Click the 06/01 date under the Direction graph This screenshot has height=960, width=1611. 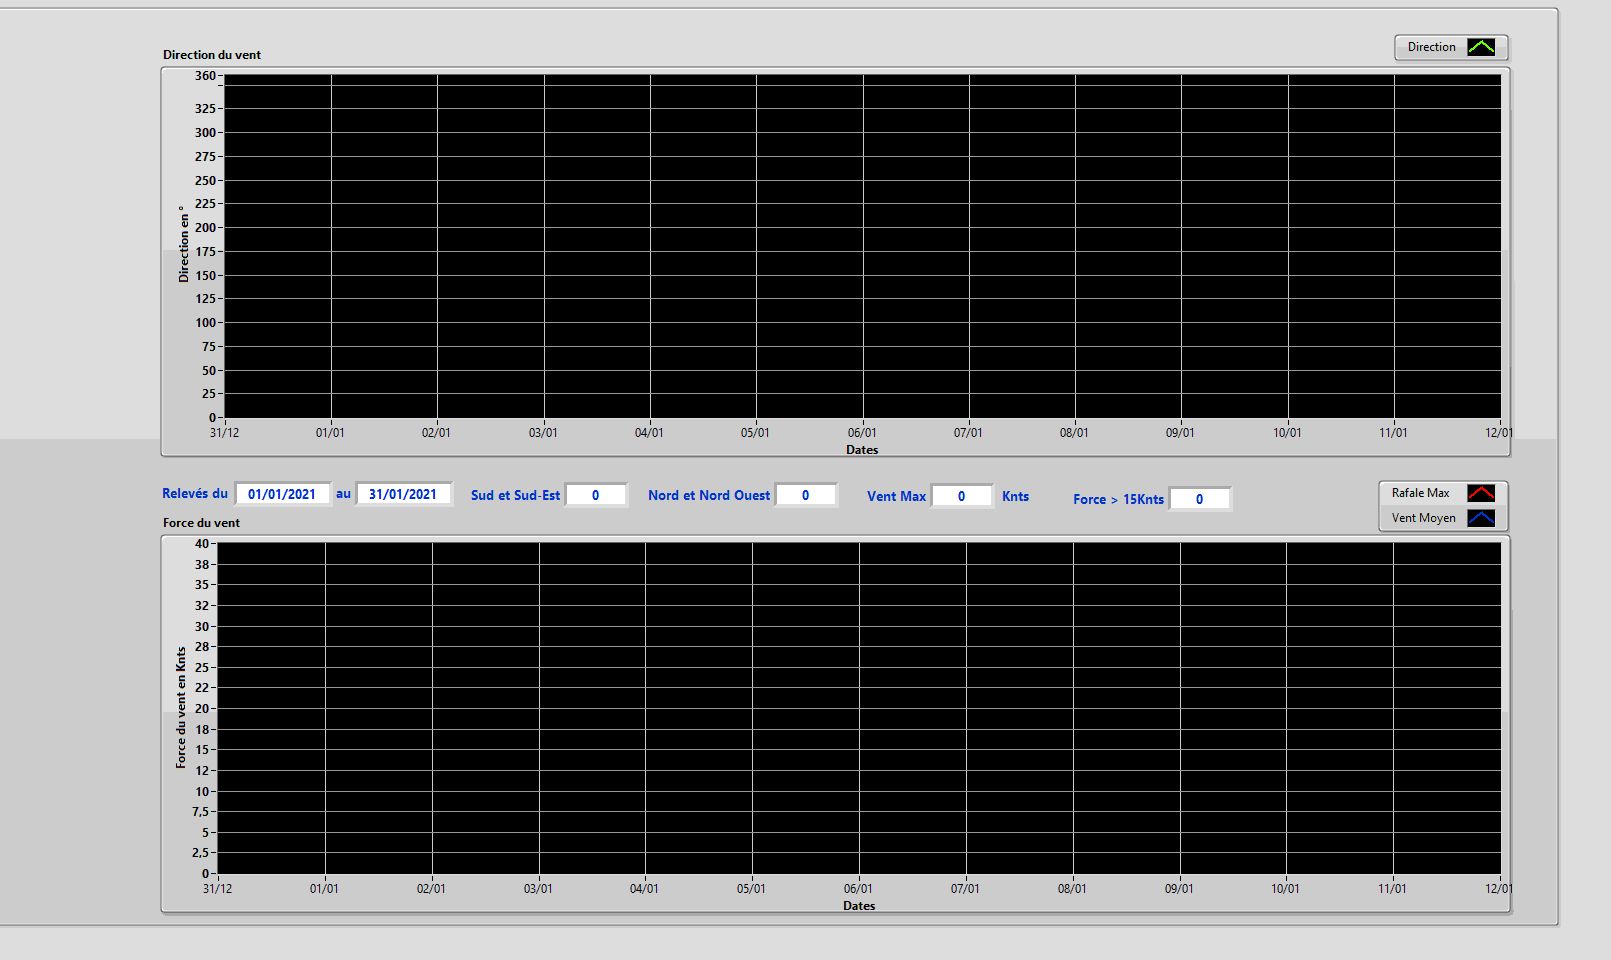[x=862, y=433]
